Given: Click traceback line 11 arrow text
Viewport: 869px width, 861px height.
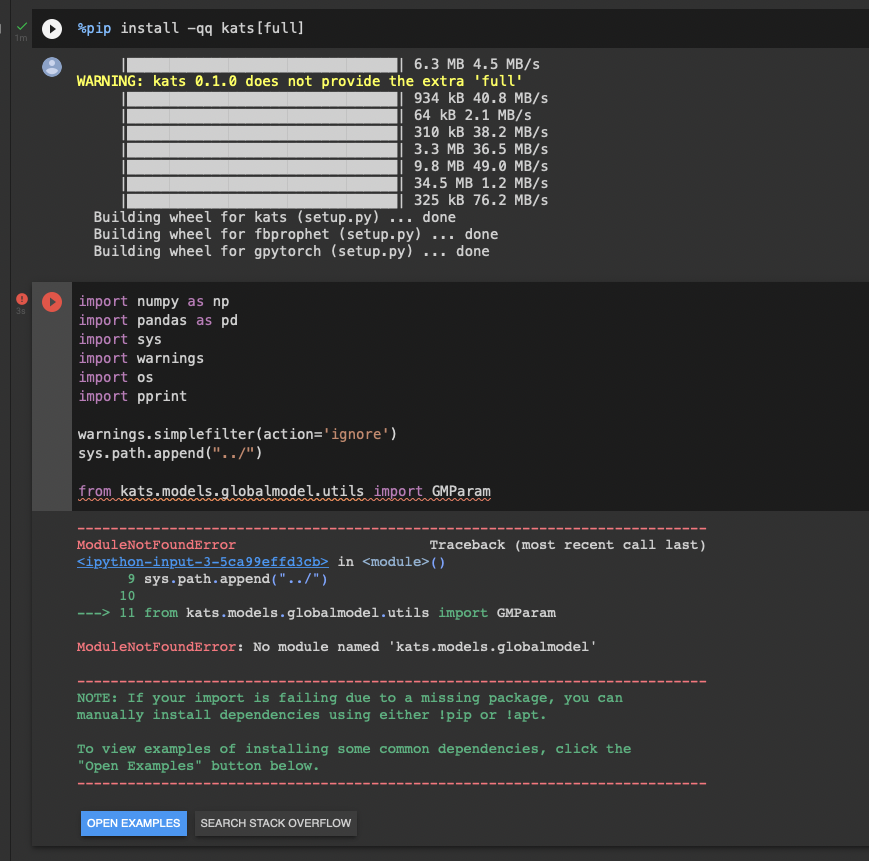Looking at the screenshot, I should [x=316, y=613].
